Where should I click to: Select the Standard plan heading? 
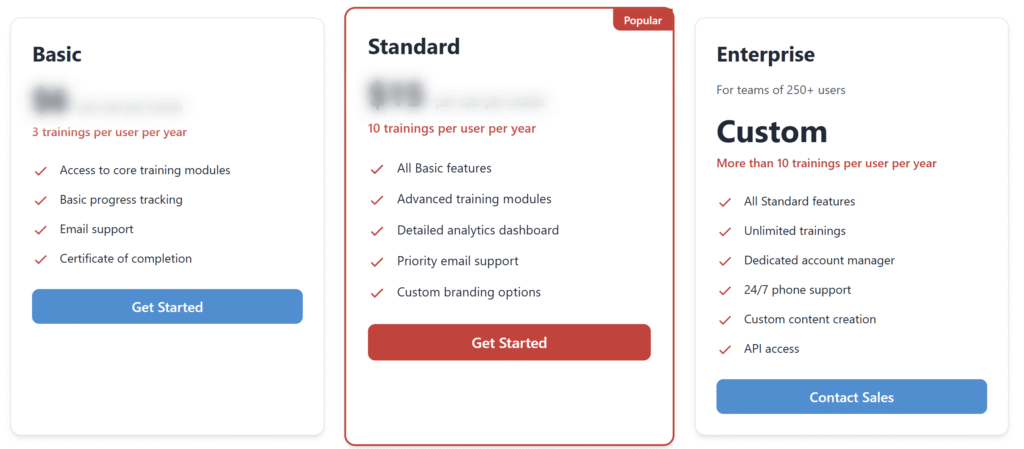414,46
